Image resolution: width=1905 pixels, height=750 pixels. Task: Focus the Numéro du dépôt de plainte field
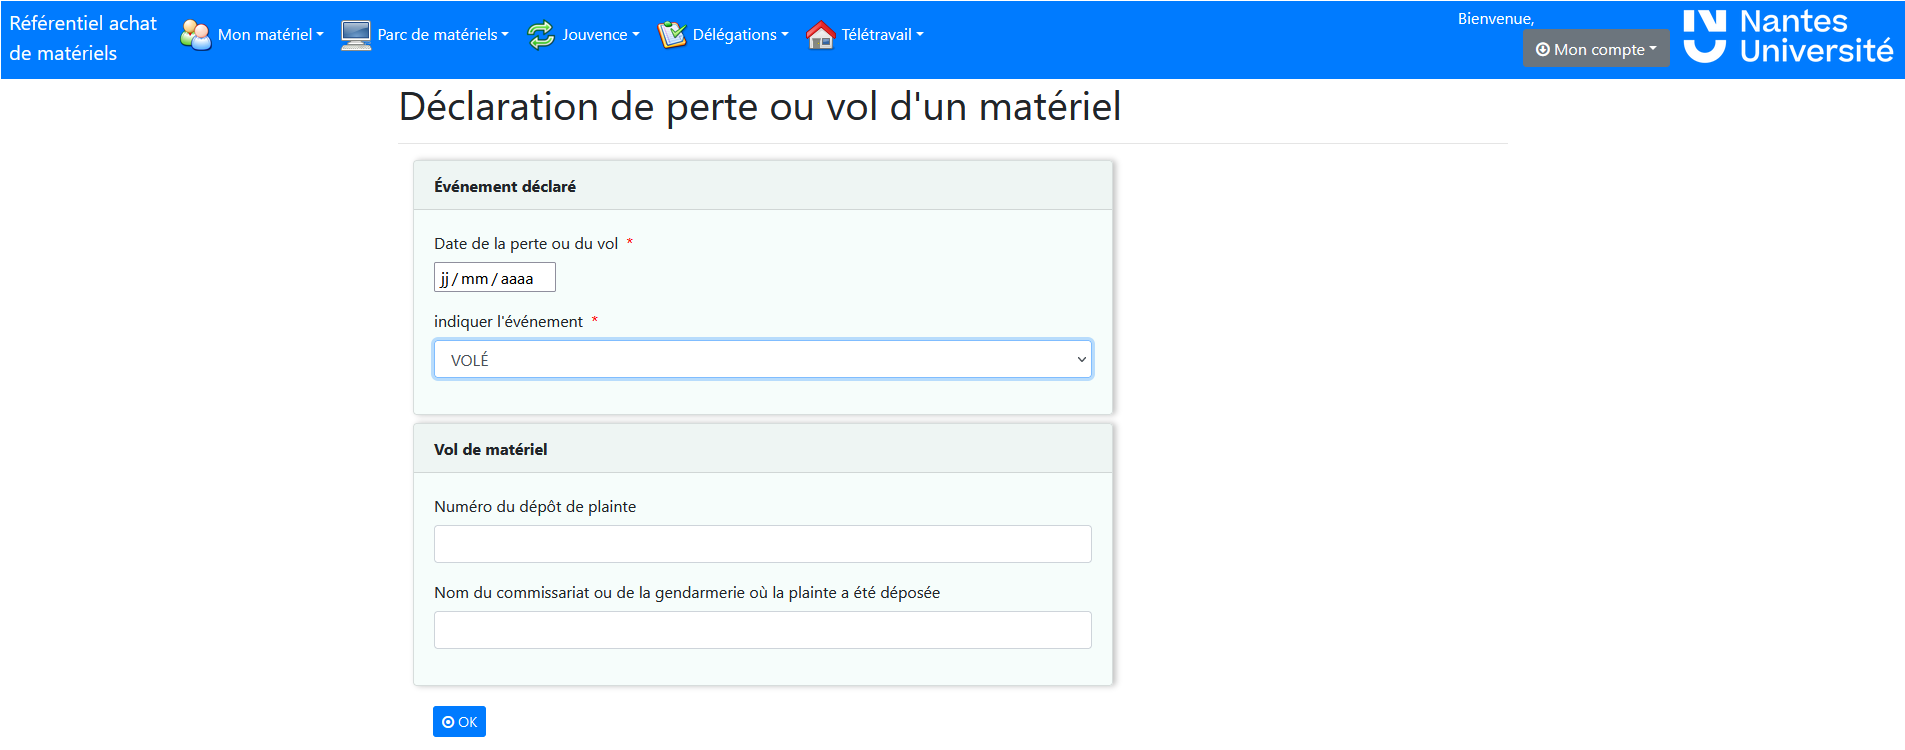(x=762, y=544)
